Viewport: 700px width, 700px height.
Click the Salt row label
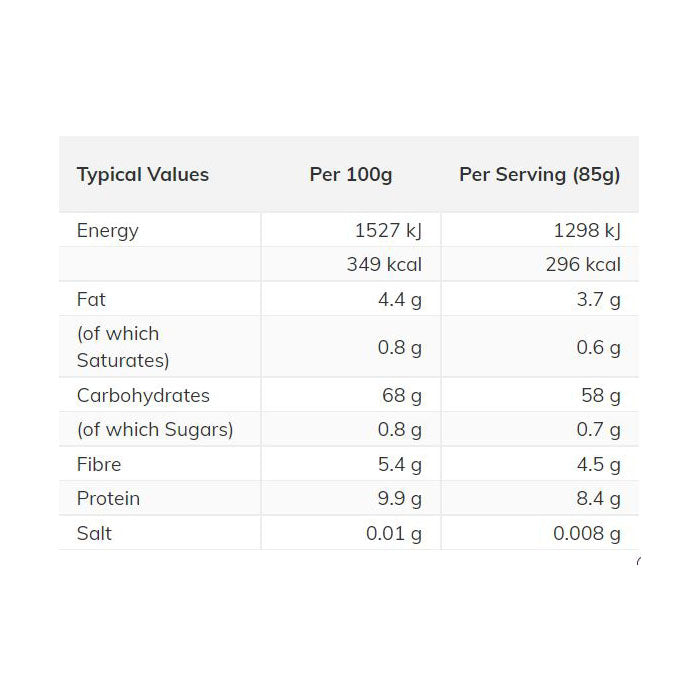tap(94, 533)
